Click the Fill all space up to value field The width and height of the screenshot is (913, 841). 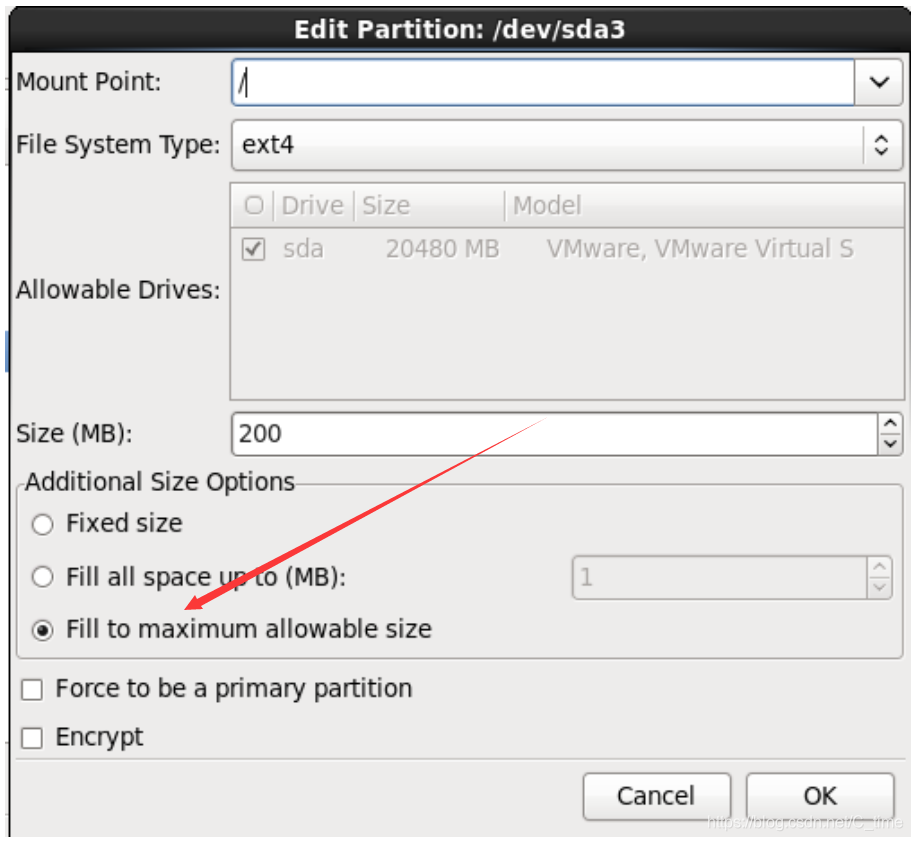(x=720, y=578)
